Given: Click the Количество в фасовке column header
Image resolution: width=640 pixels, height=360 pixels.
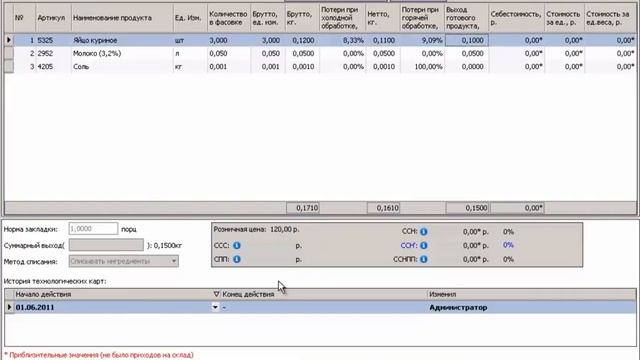Looking at the screenshot, I should pos(229,18).
